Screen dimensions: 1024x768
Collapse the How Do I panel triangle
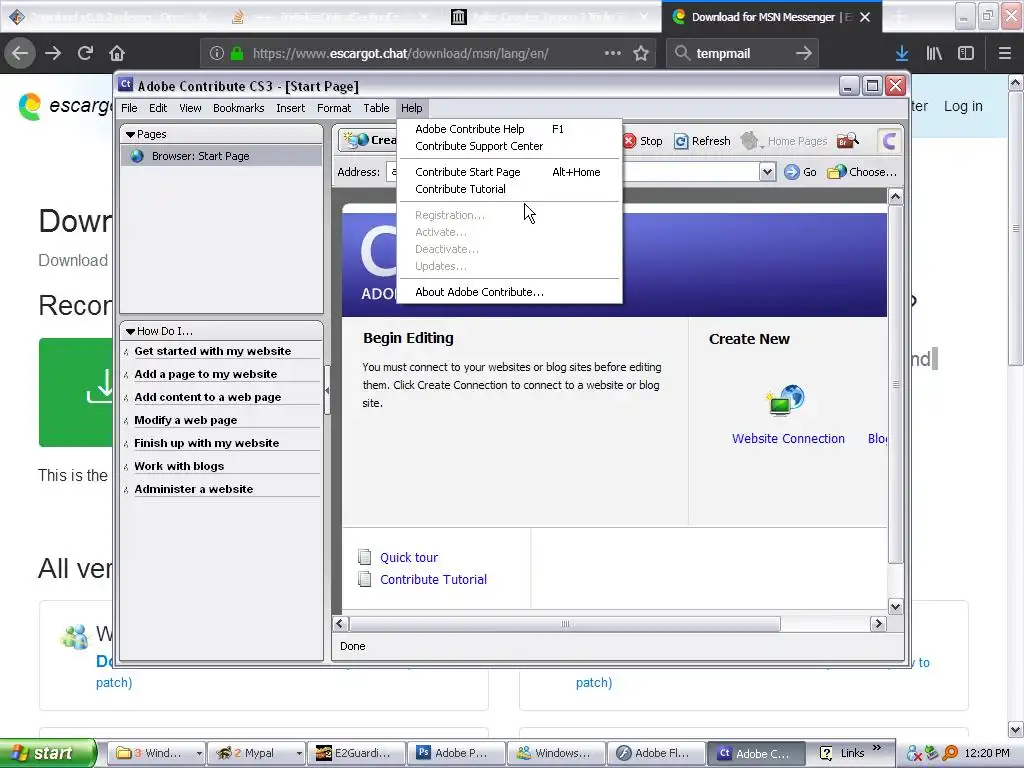point(130,331)
